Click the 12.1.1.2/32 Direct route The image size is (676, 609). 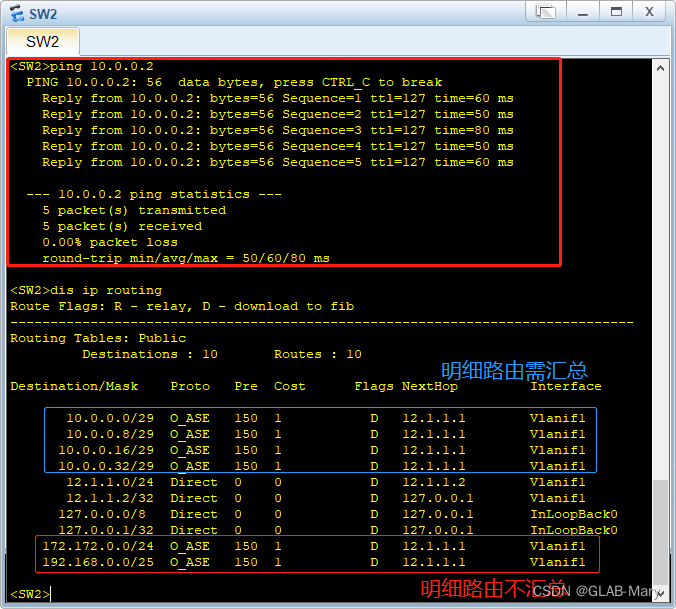[325, 498]
